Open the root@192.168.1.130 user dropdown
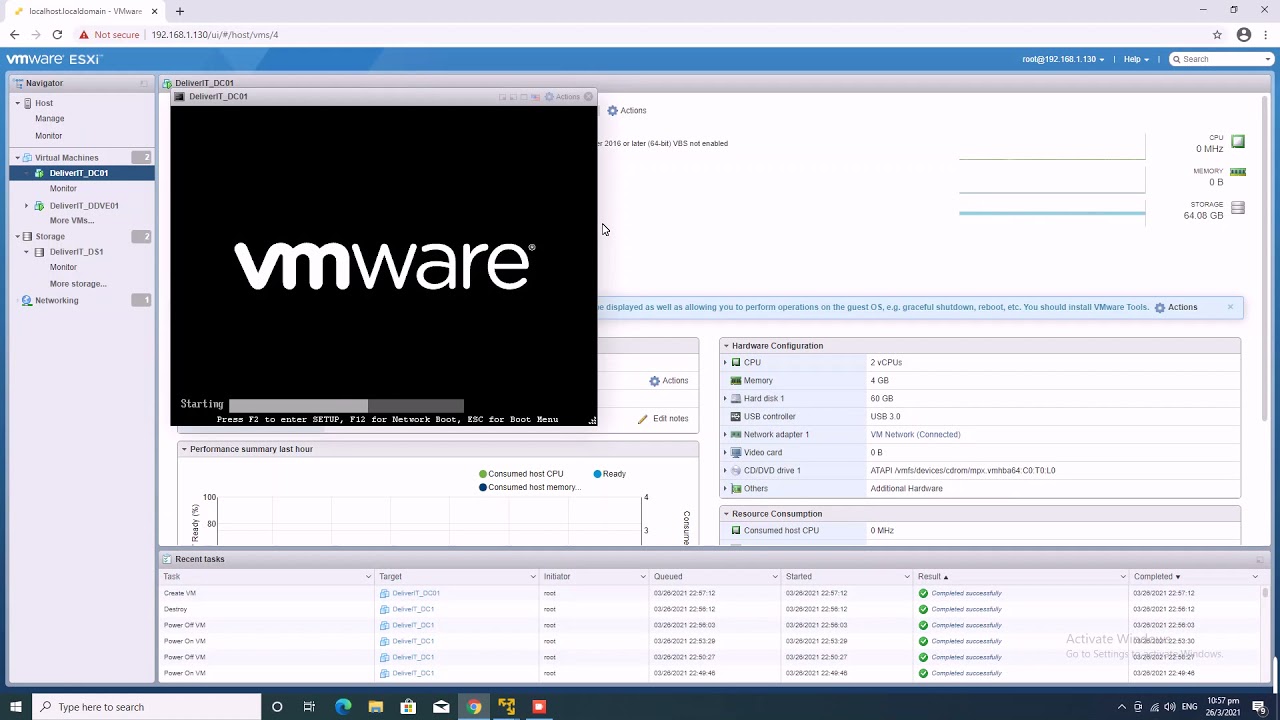Viewport: 1280px width, 720px height. click(x=1063, y=59)
